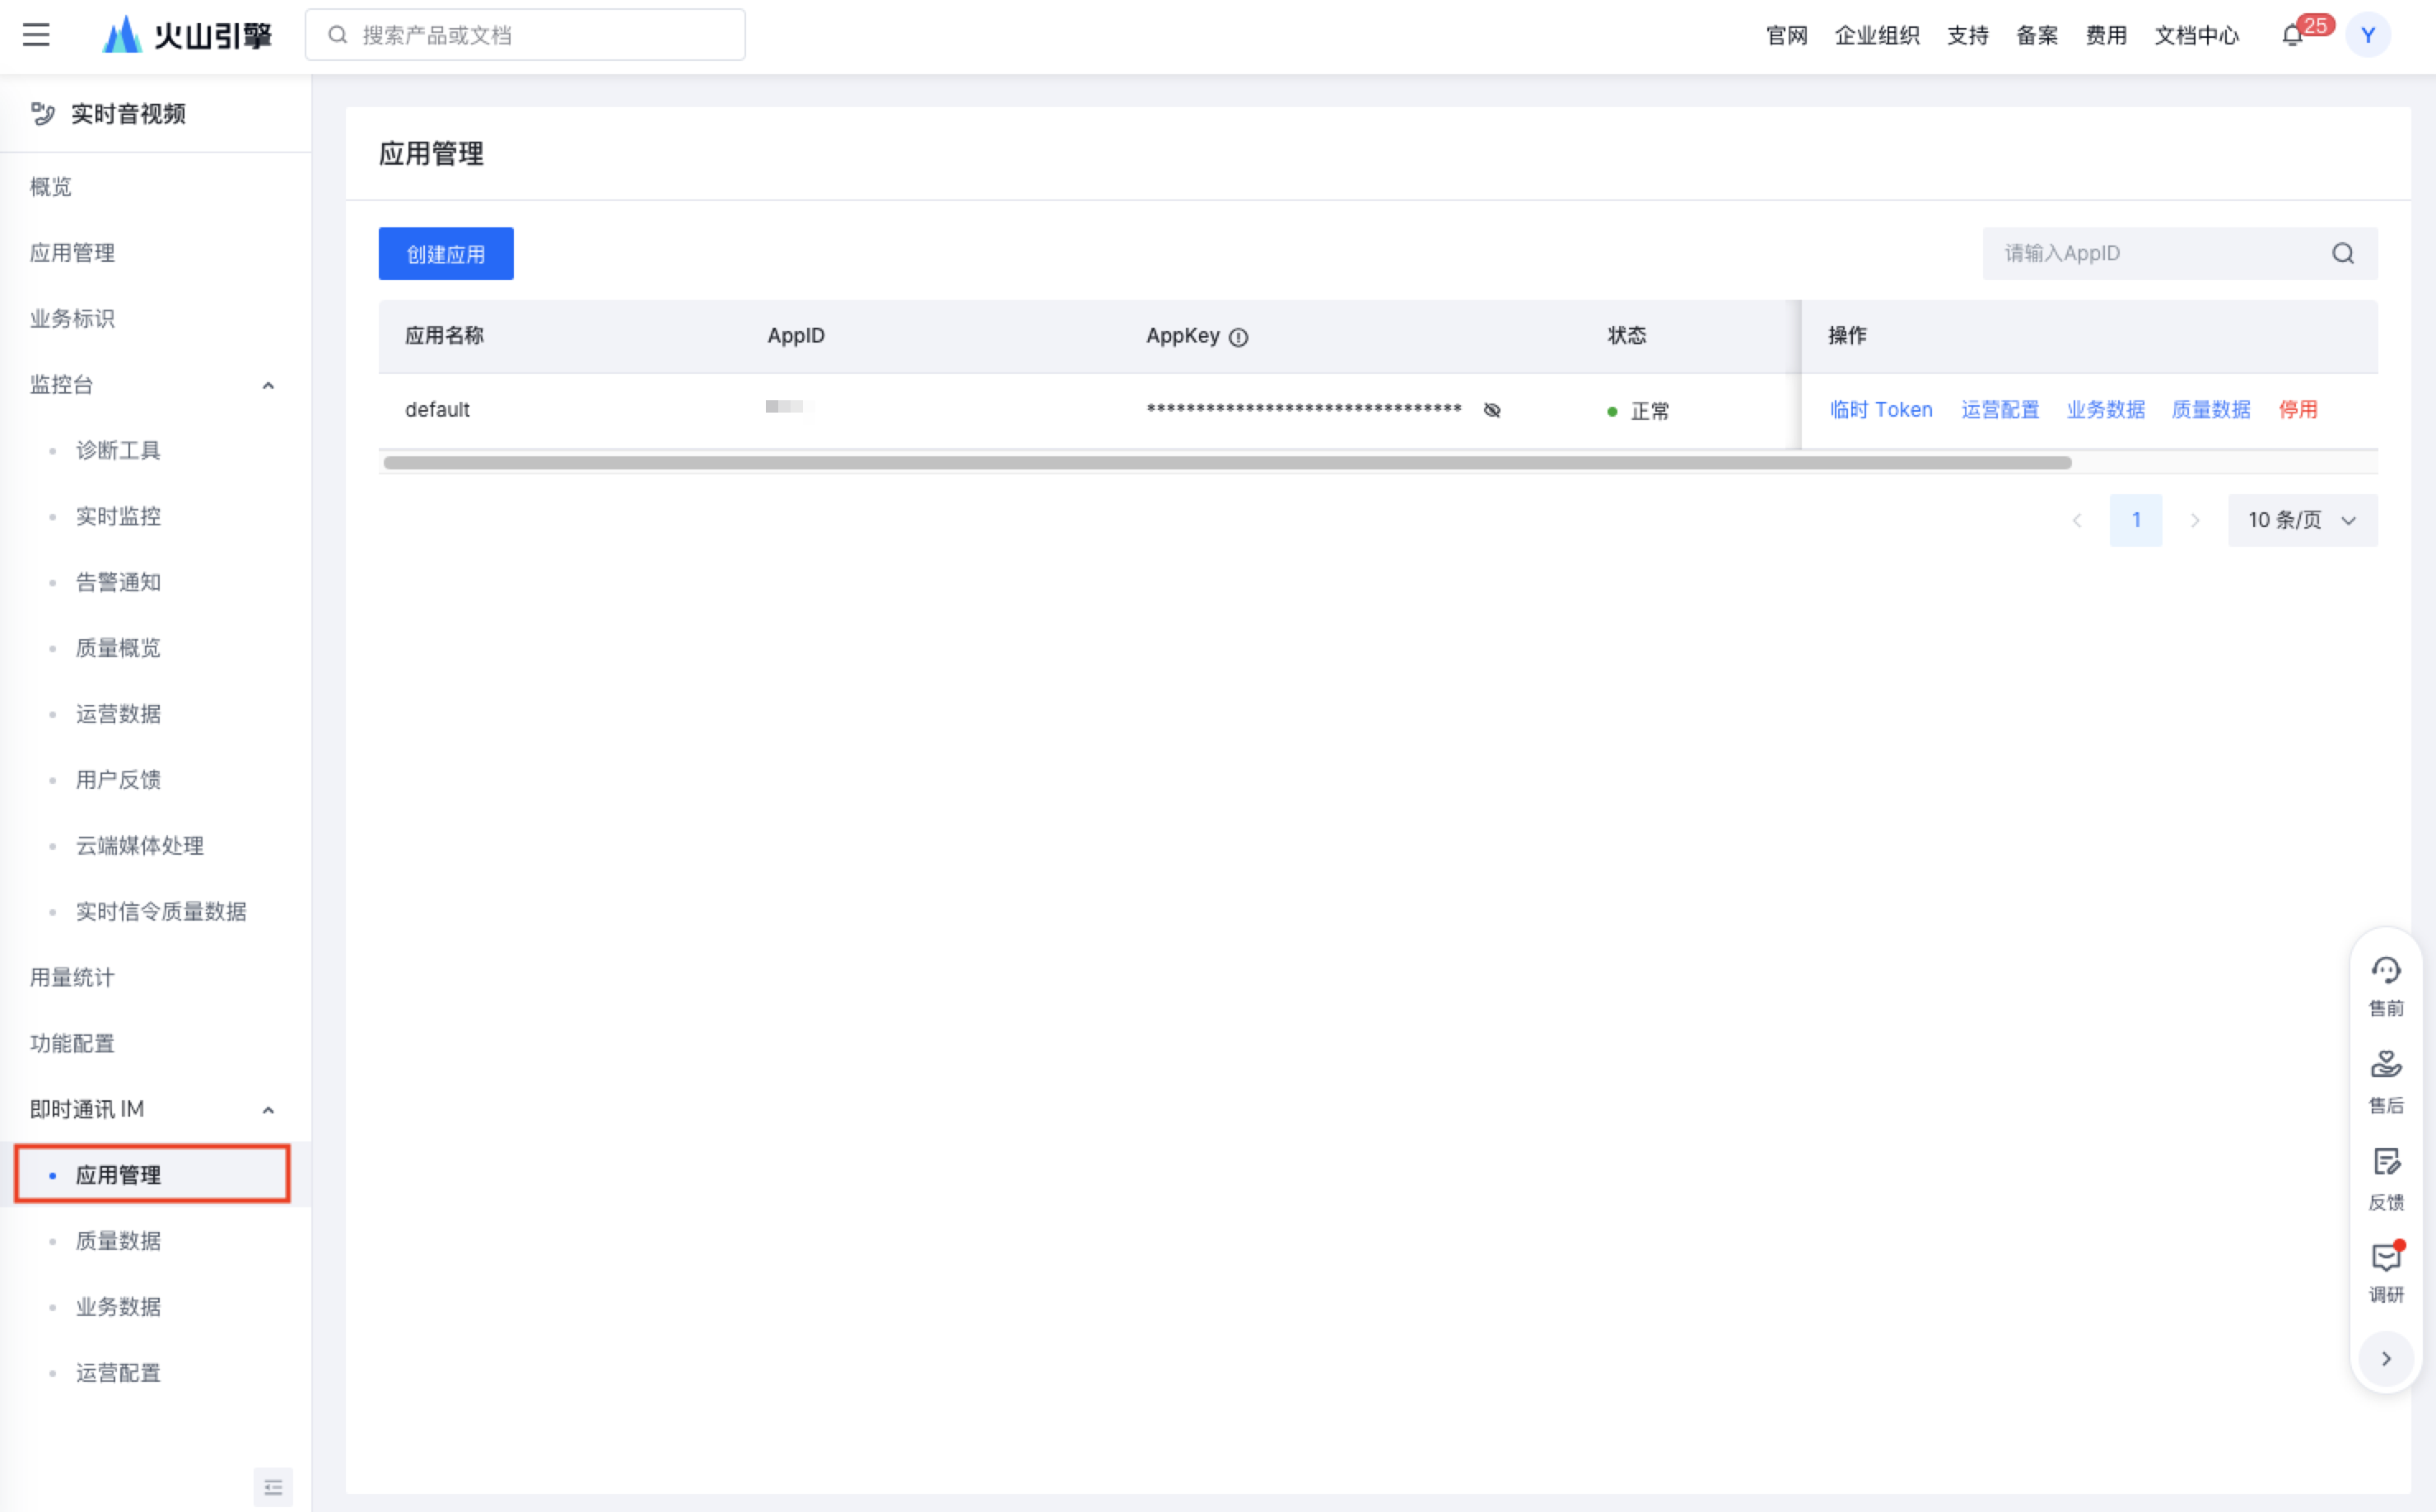Screen dimensions: 2436x1512
Task: Select page 1 in pagination
Action: pos(2135,520)
